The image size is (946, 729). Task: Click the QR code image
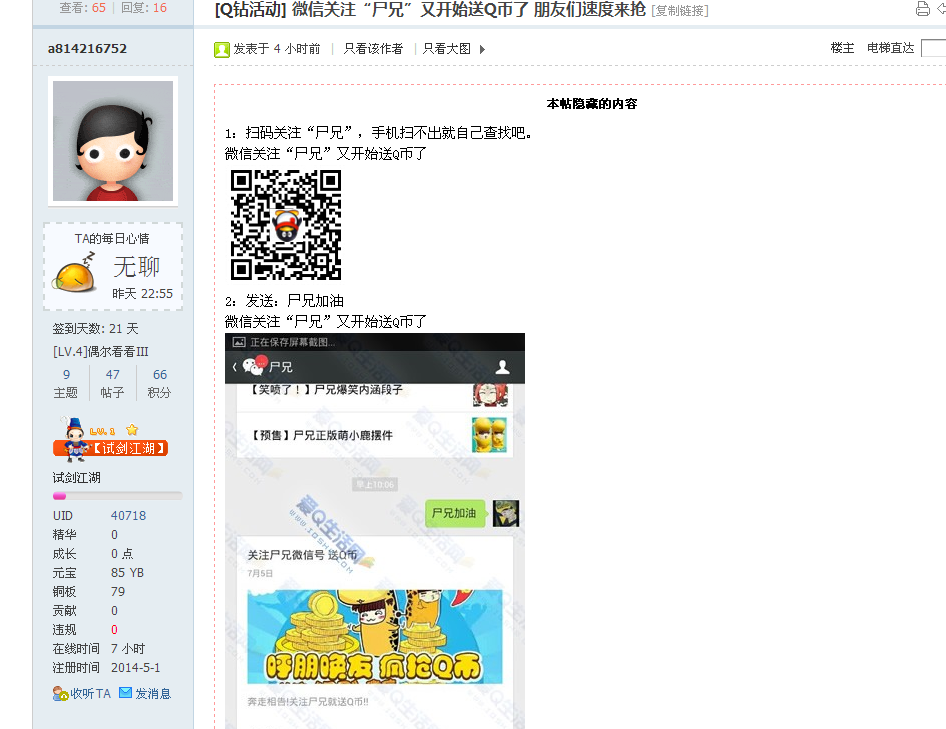tap(286, 224)
